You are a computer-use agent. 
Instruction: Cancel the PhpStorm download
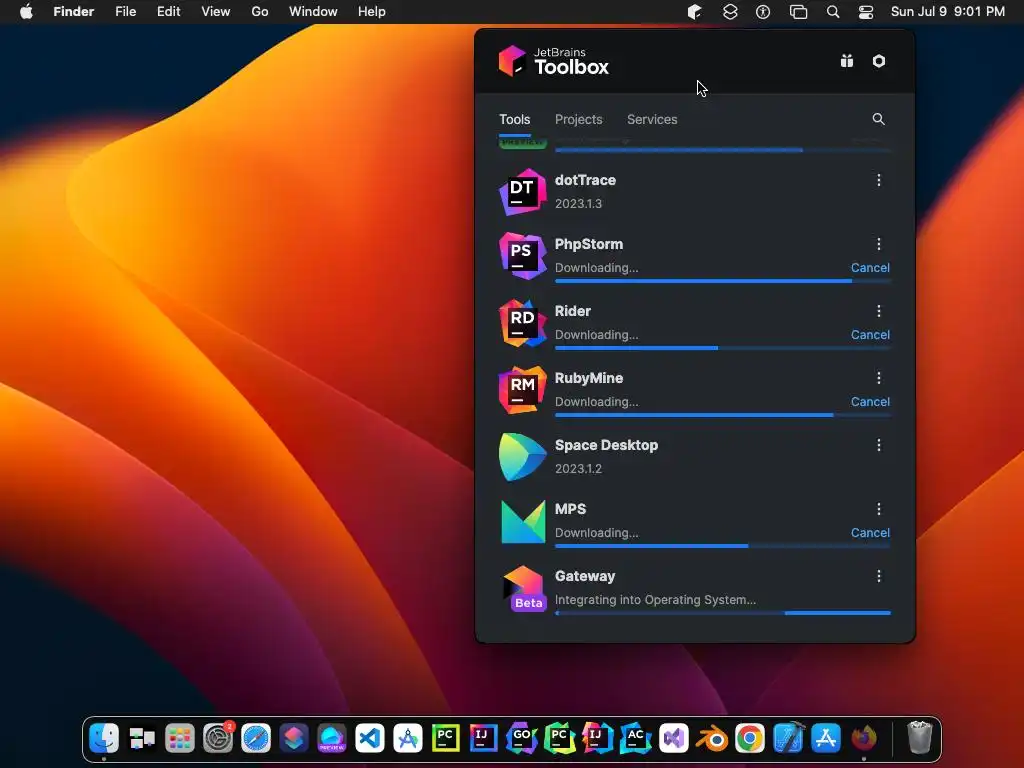click(x=870, y=268)
